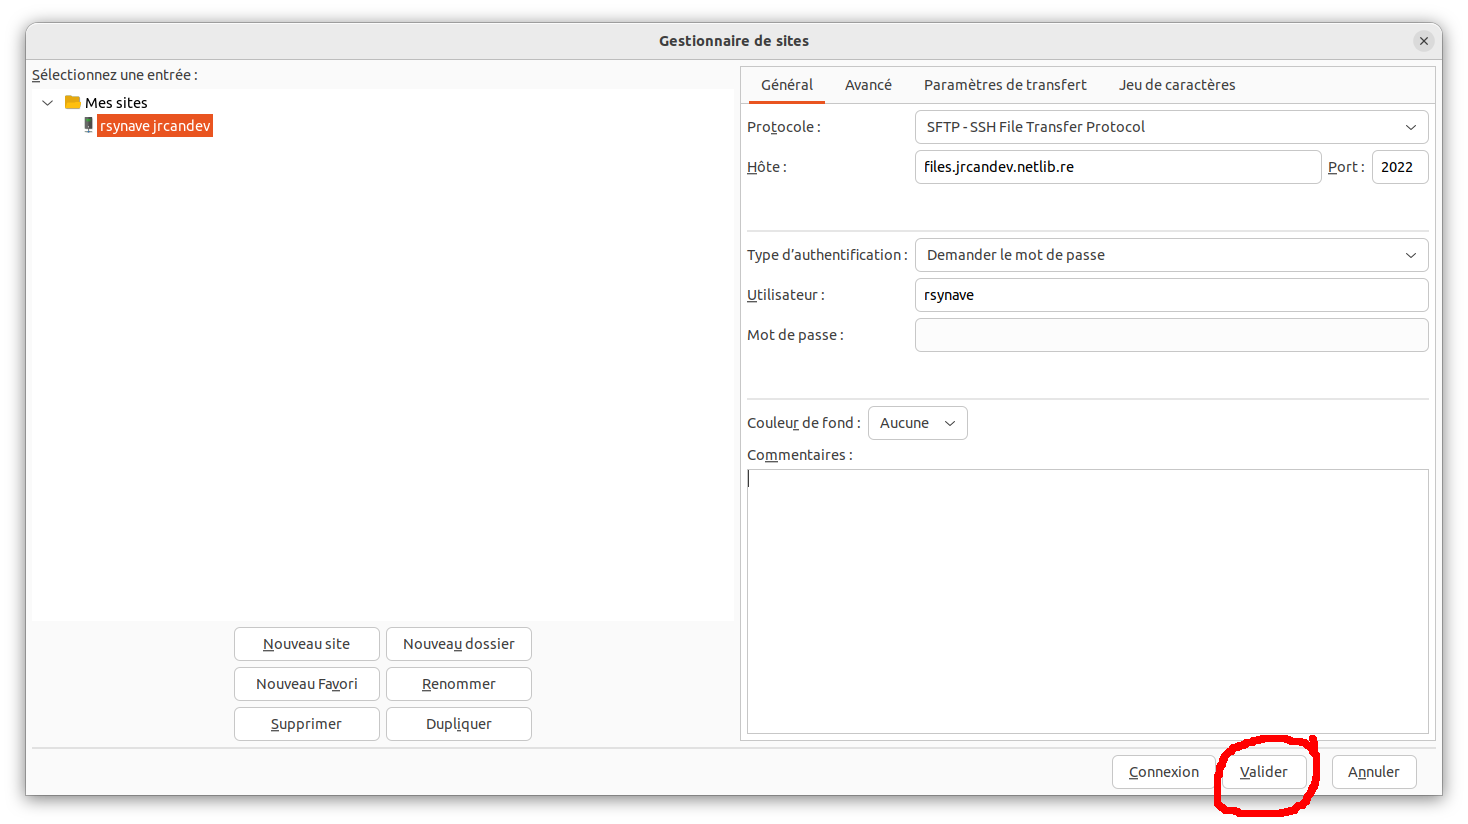Click the Annuler button
This screenshot has height=824, width=1468.
coord(1373,772)
